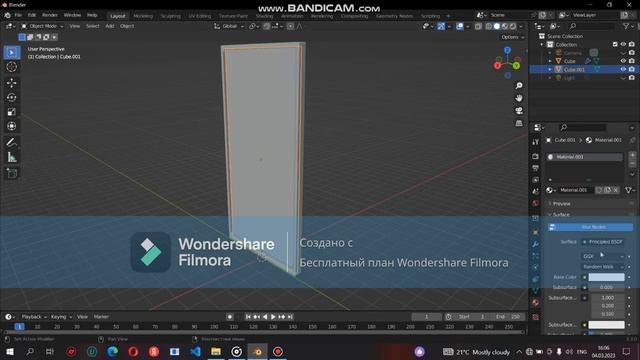The height and width of the screenshot is (360, 640).
Task: Select the Scale tool
Action: (11, 112)
